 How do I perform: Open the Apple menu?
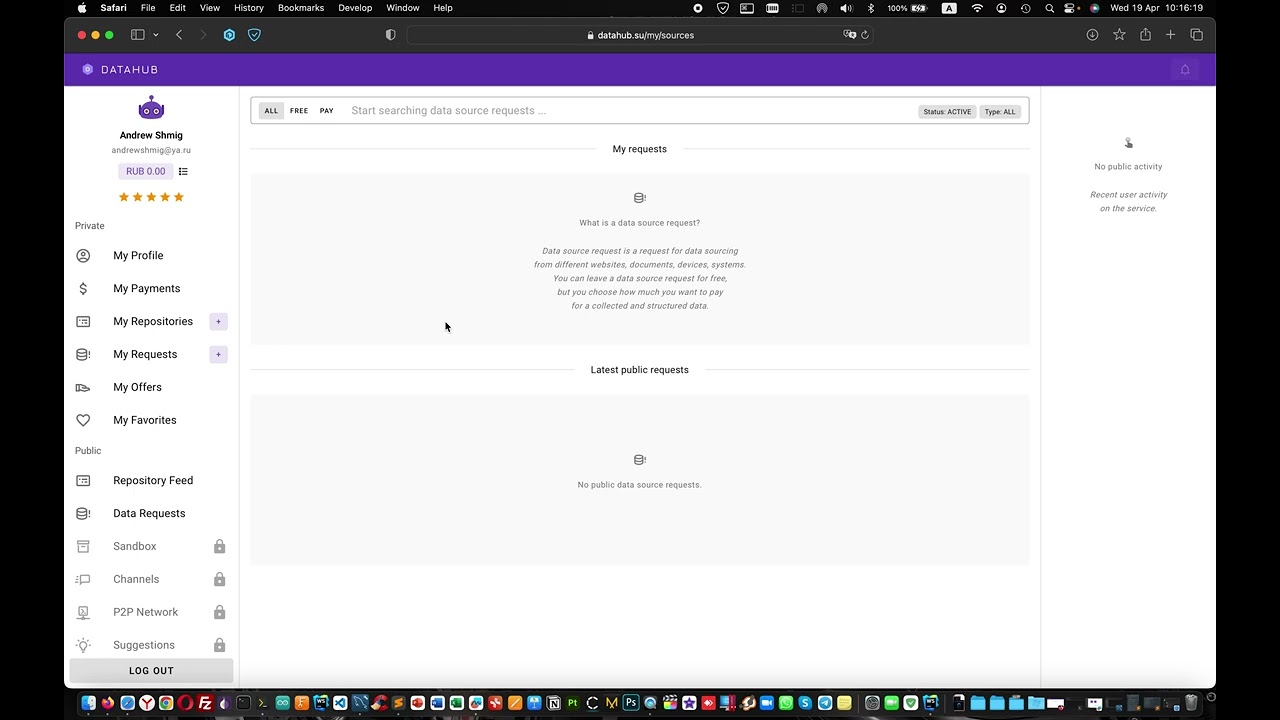coord(82,8)
